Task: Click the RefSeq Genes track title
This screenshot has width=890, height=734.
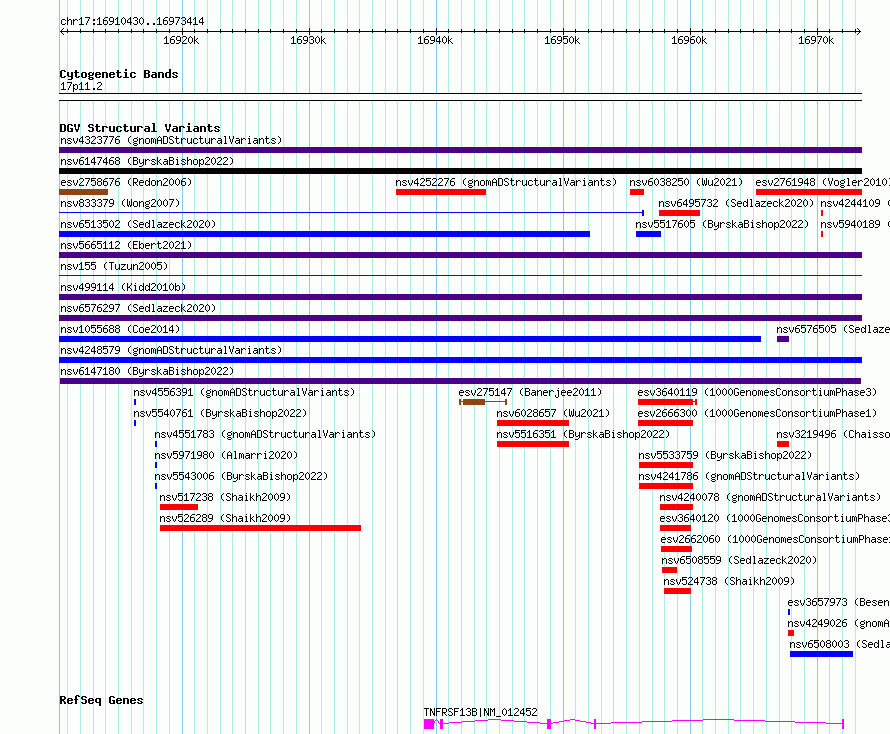Action: pos(102,700)
